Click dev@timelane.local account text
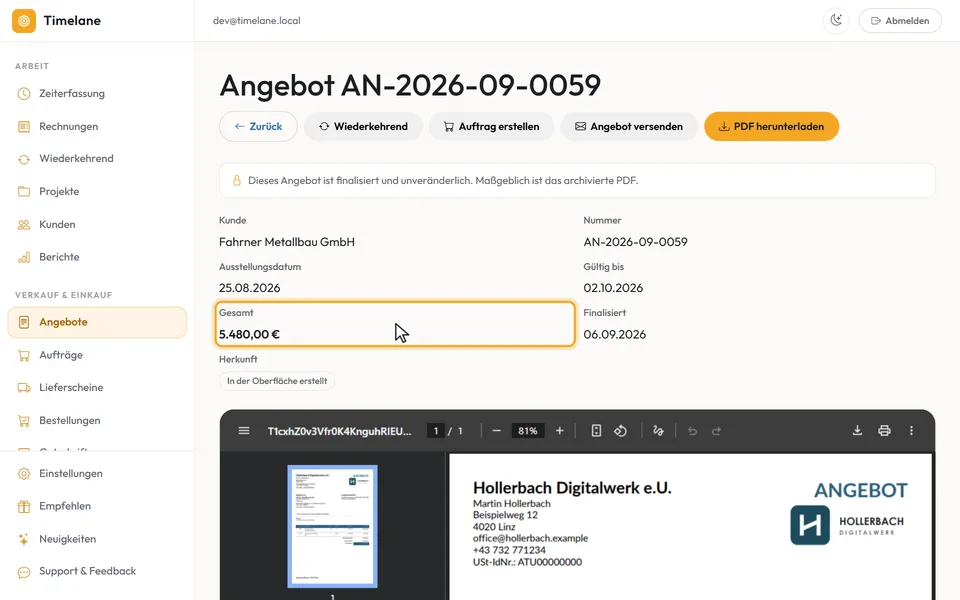The image size is (960, 600). tap(257, 21)
